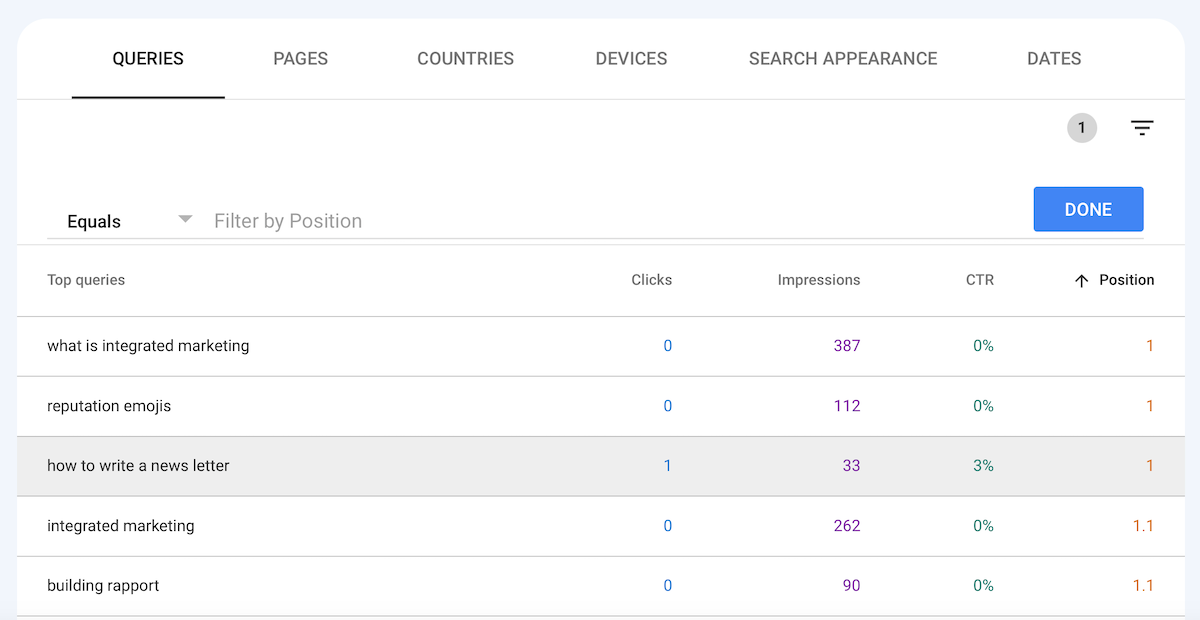Click position 1.1 in building rapport row
The height and width of the screenshot is (620, 1200).
pos(1143,586)
